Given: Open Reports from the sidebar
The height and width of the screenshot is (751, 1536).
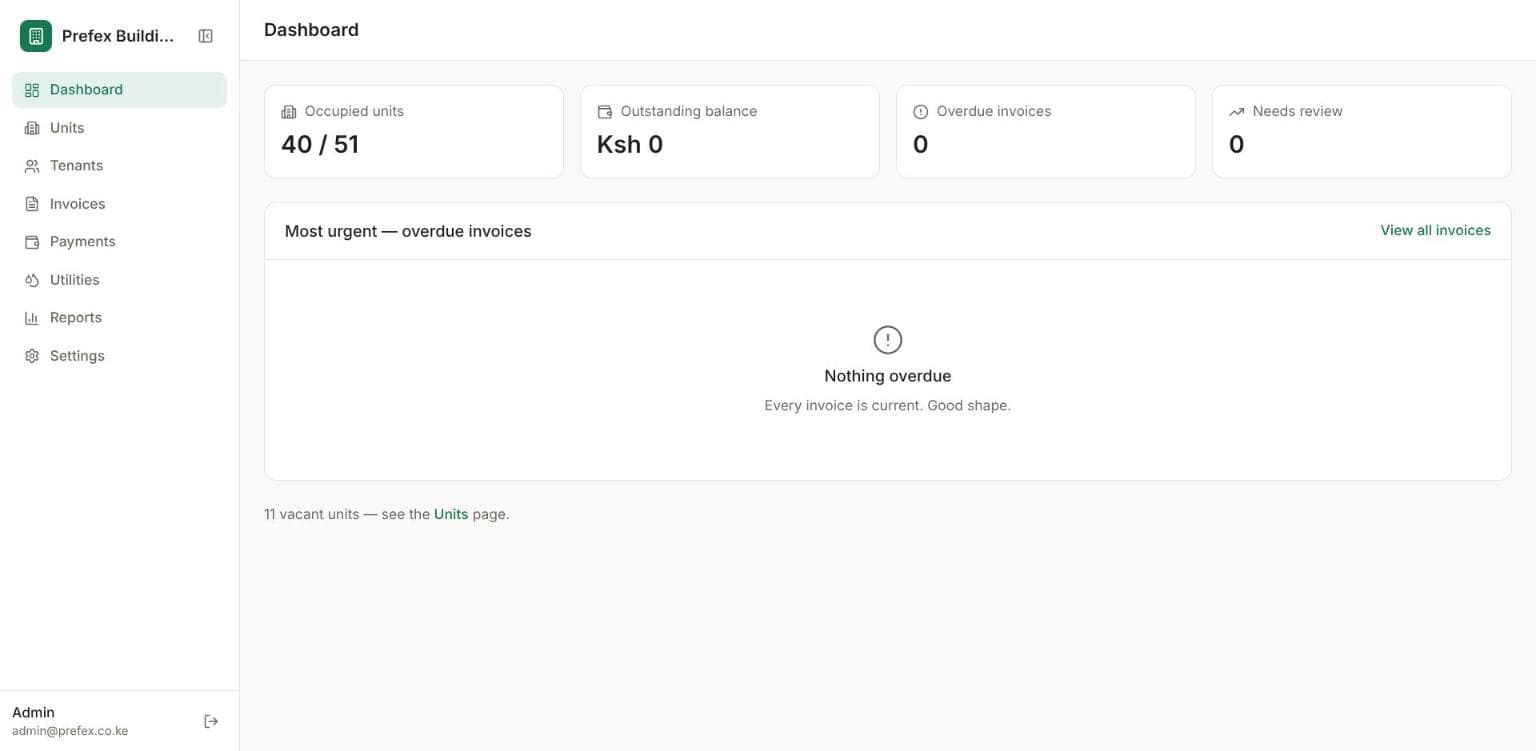Looking at the screenshot, I should point(119,318).
